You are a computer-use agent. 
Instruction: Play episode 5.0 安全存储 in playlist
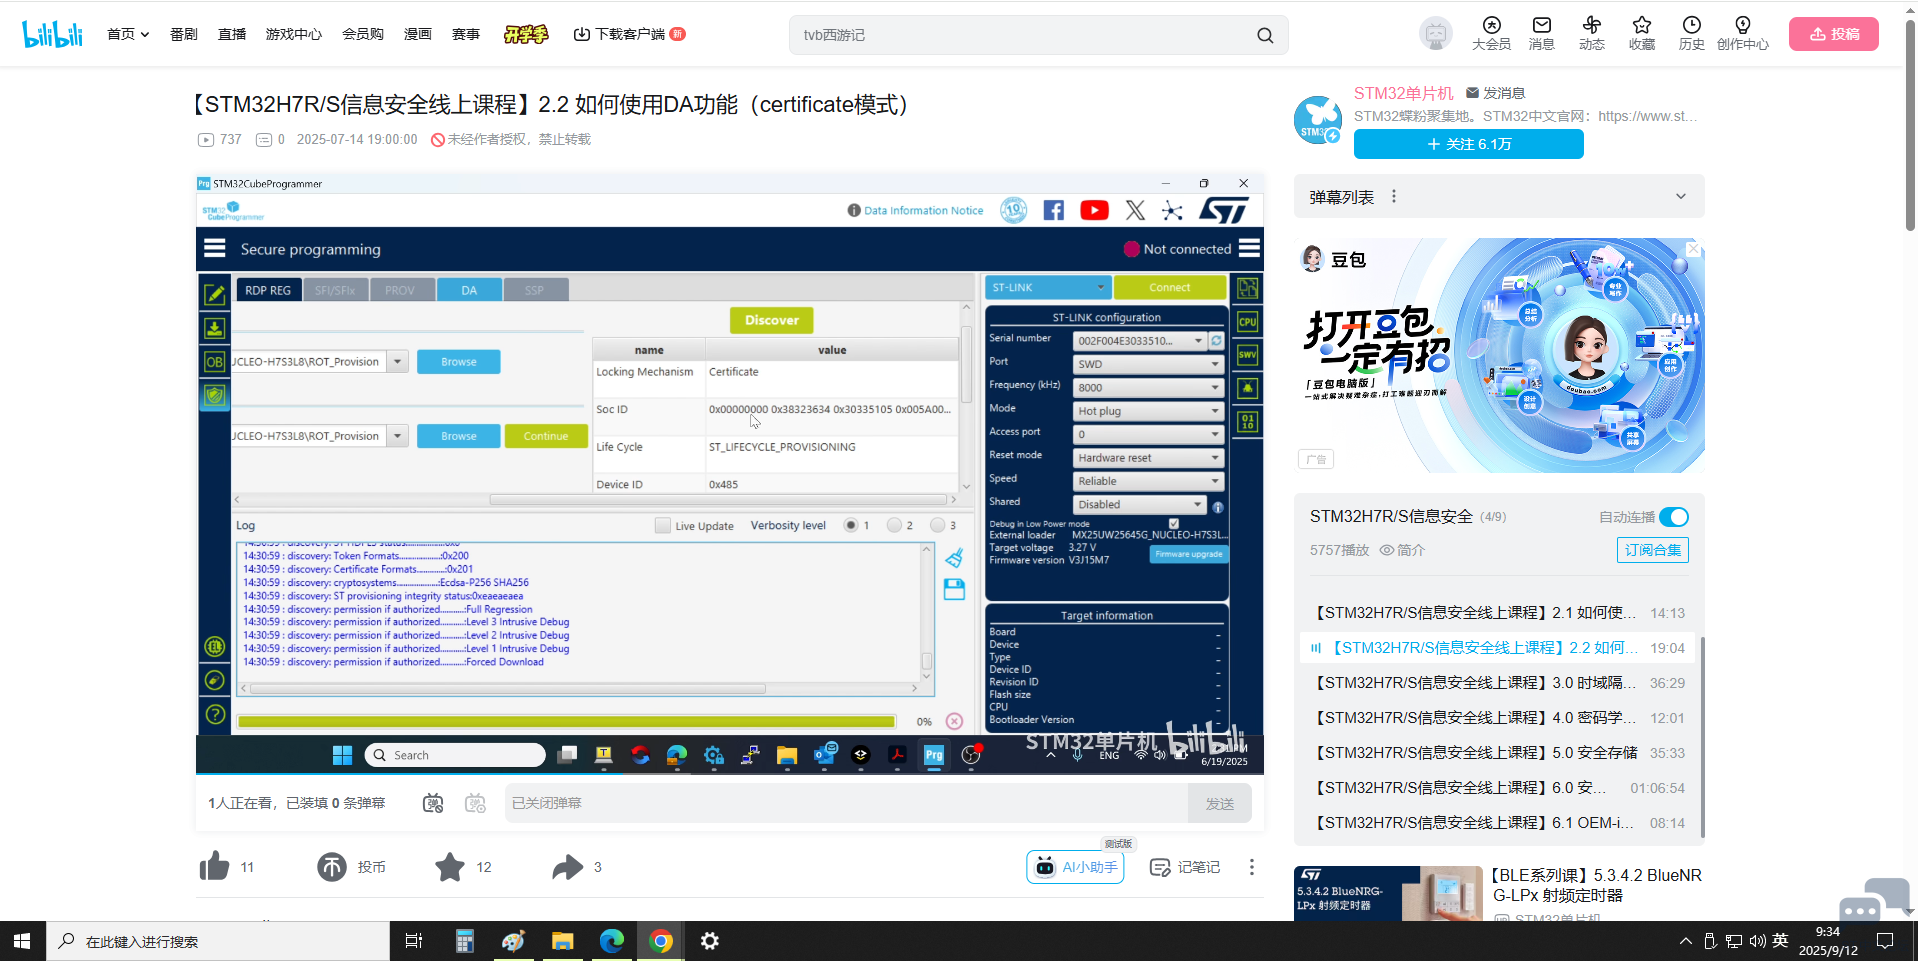tap(1499, 753)
